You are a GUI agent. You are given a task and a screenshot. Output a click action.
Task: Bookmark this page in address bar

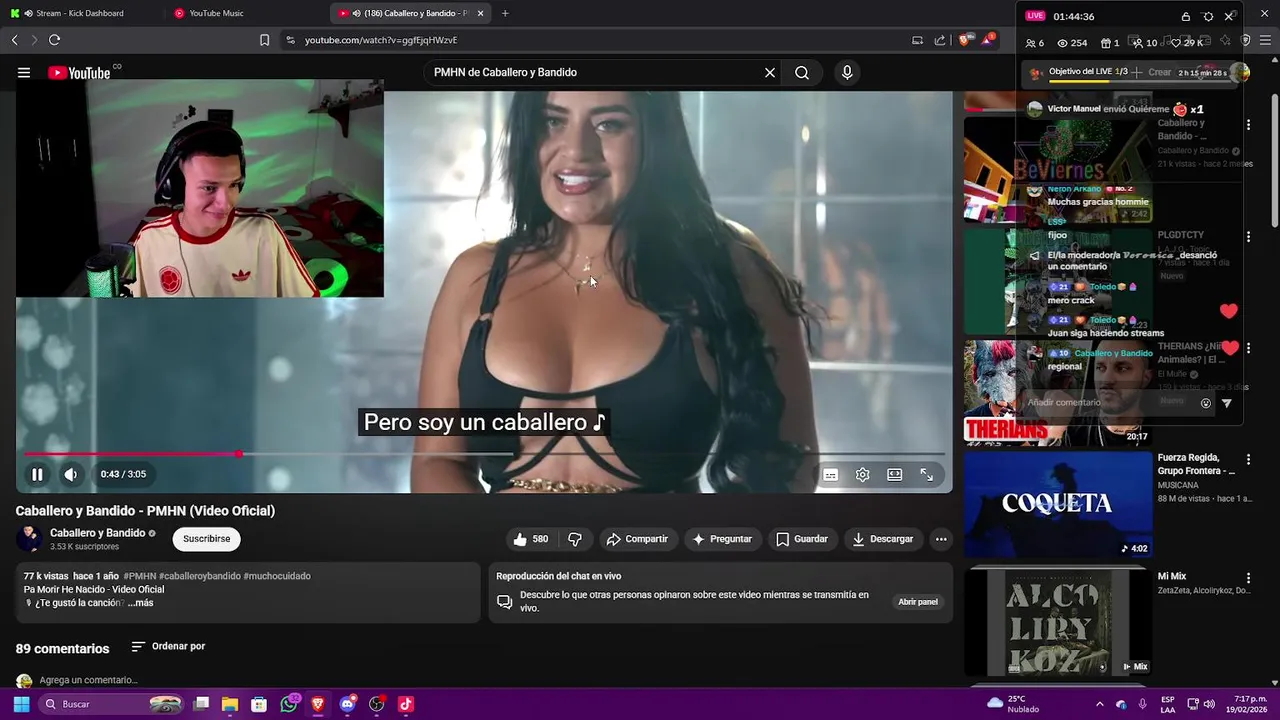coord(264,40)
